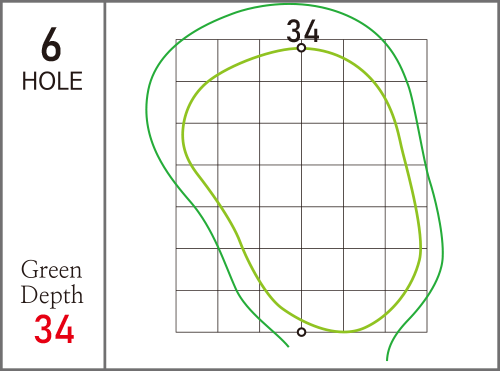This screenshot has width=500, height=371.
Task: Click the bottom-left grid cell
Action: tap(197, 311)
